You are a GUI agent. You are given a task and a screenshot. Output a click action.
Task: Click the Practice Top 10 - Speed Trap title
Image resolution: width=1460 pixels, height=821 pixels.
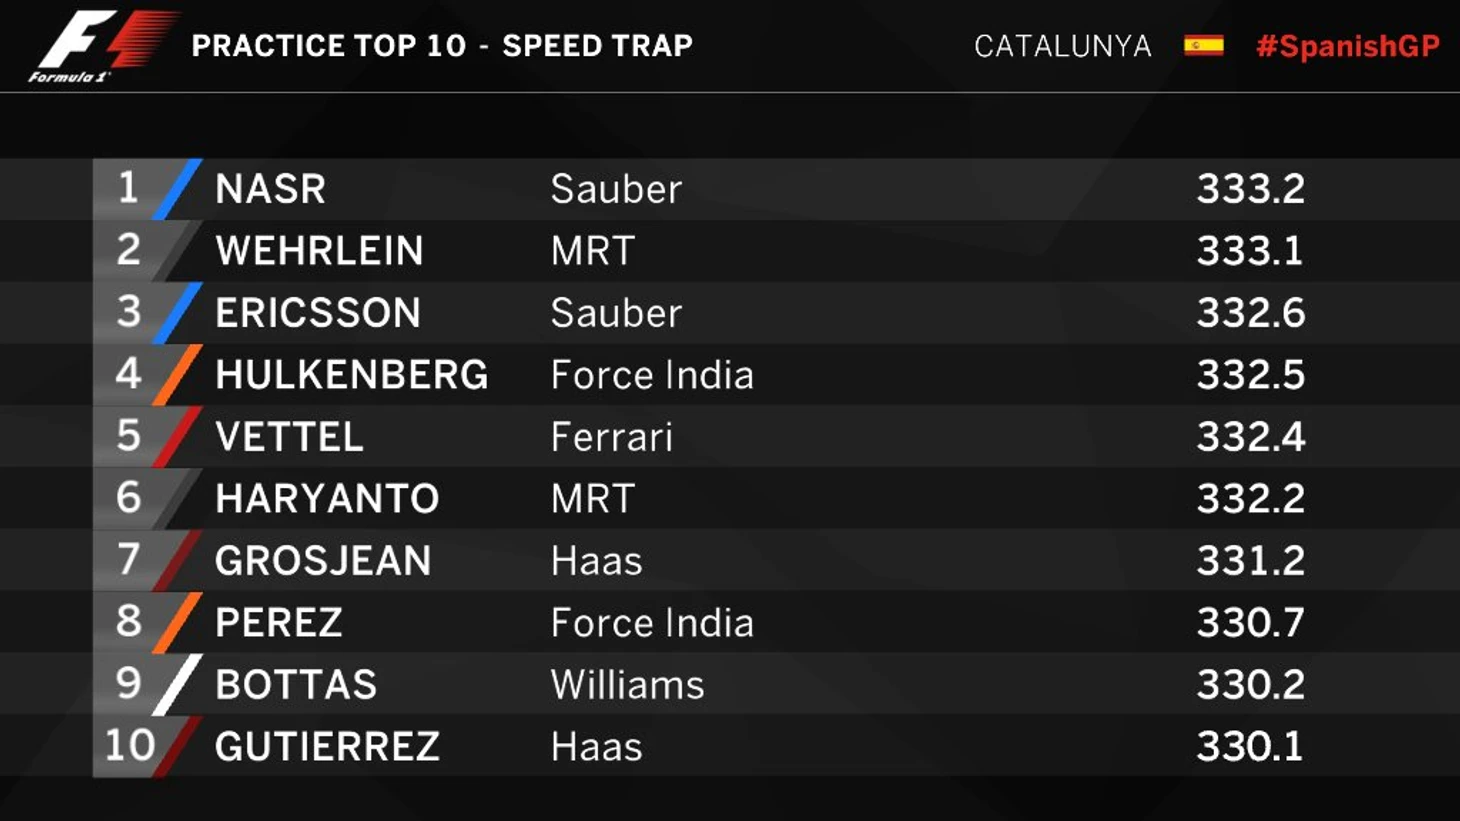[x=442, y=46]
